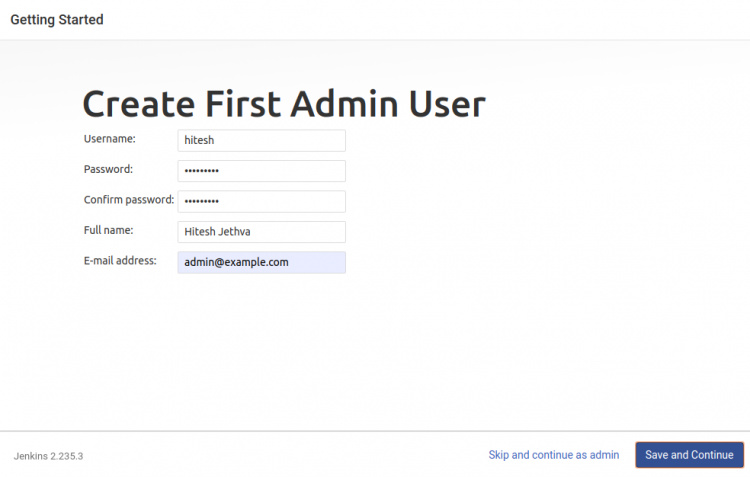The image size is (750, 477).
Task: Click the "Confirm password:" label
Action: pyautogui.click(x=129, y=200)
